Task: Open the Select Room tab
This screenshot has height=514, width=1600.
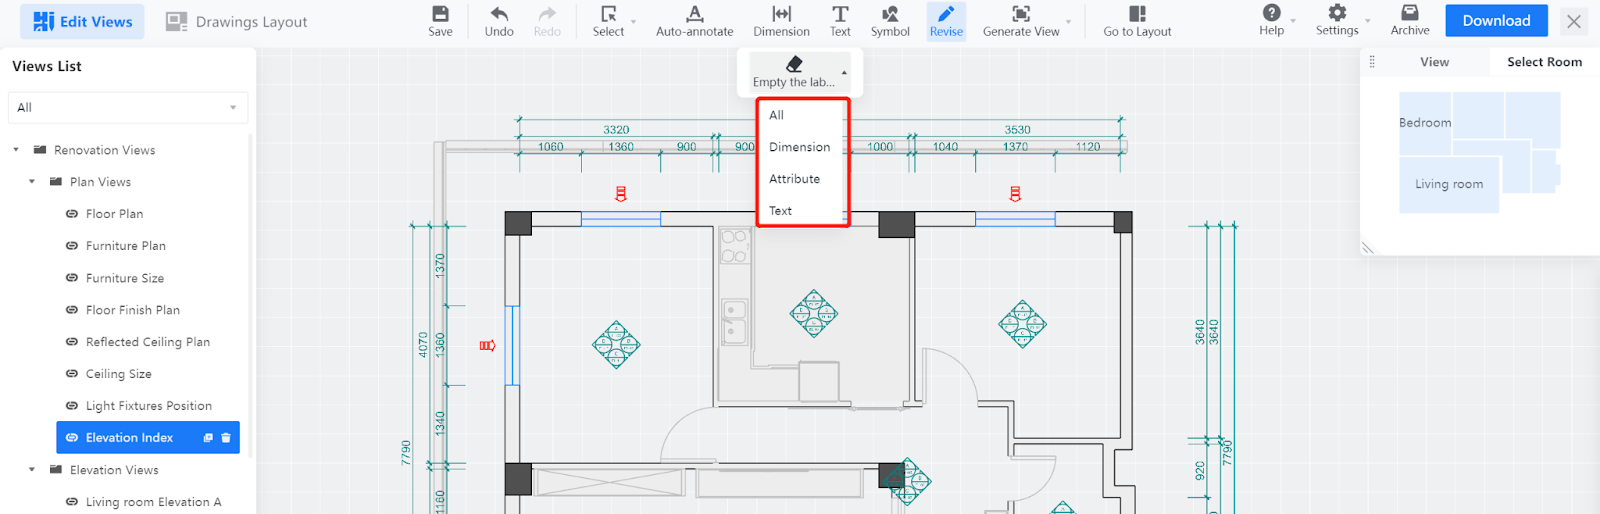Action: [1544, 62]
